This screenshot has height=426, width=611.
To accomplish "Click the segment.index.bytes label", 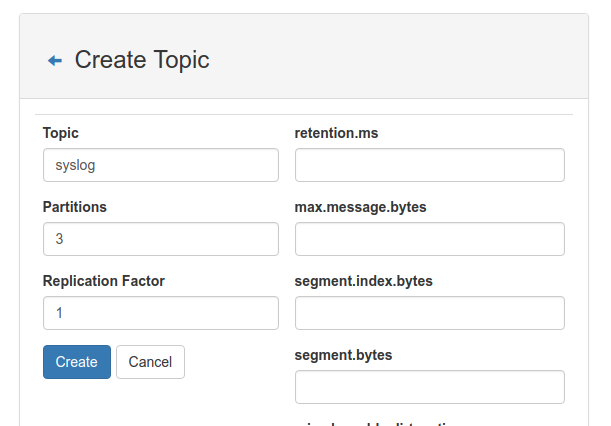I will [364, 281].
